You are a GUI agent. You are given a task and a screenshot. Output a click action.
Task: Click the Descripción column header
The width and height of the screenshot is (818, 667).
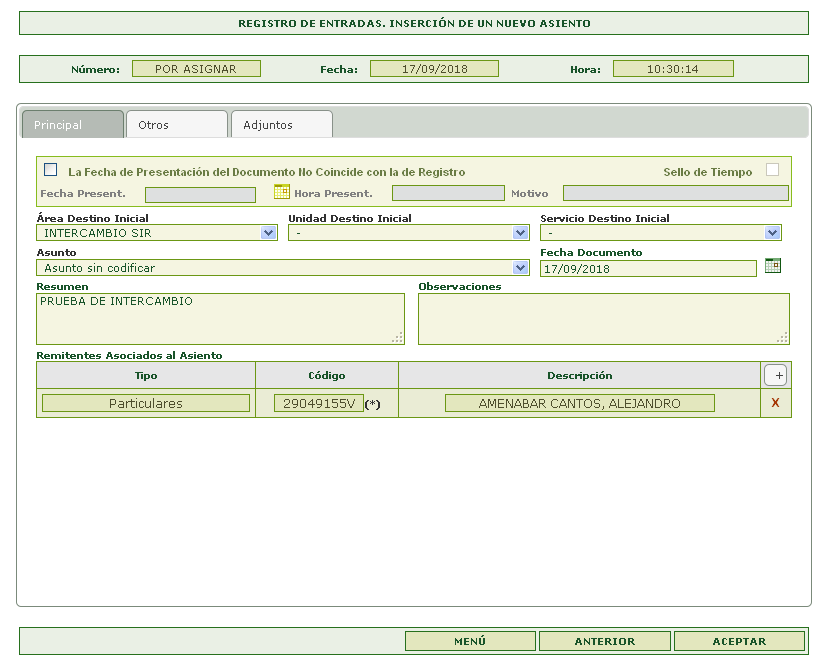point(580,375)
